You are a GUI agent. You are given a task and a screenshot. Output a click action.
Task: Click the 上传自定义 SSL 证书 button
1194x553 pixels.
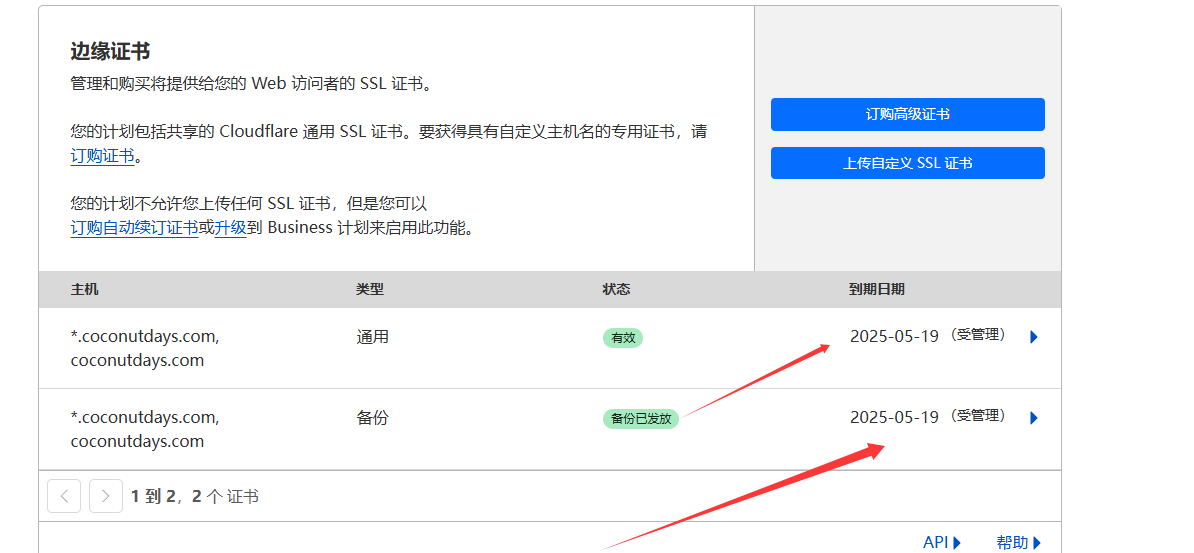click(907, 163)
